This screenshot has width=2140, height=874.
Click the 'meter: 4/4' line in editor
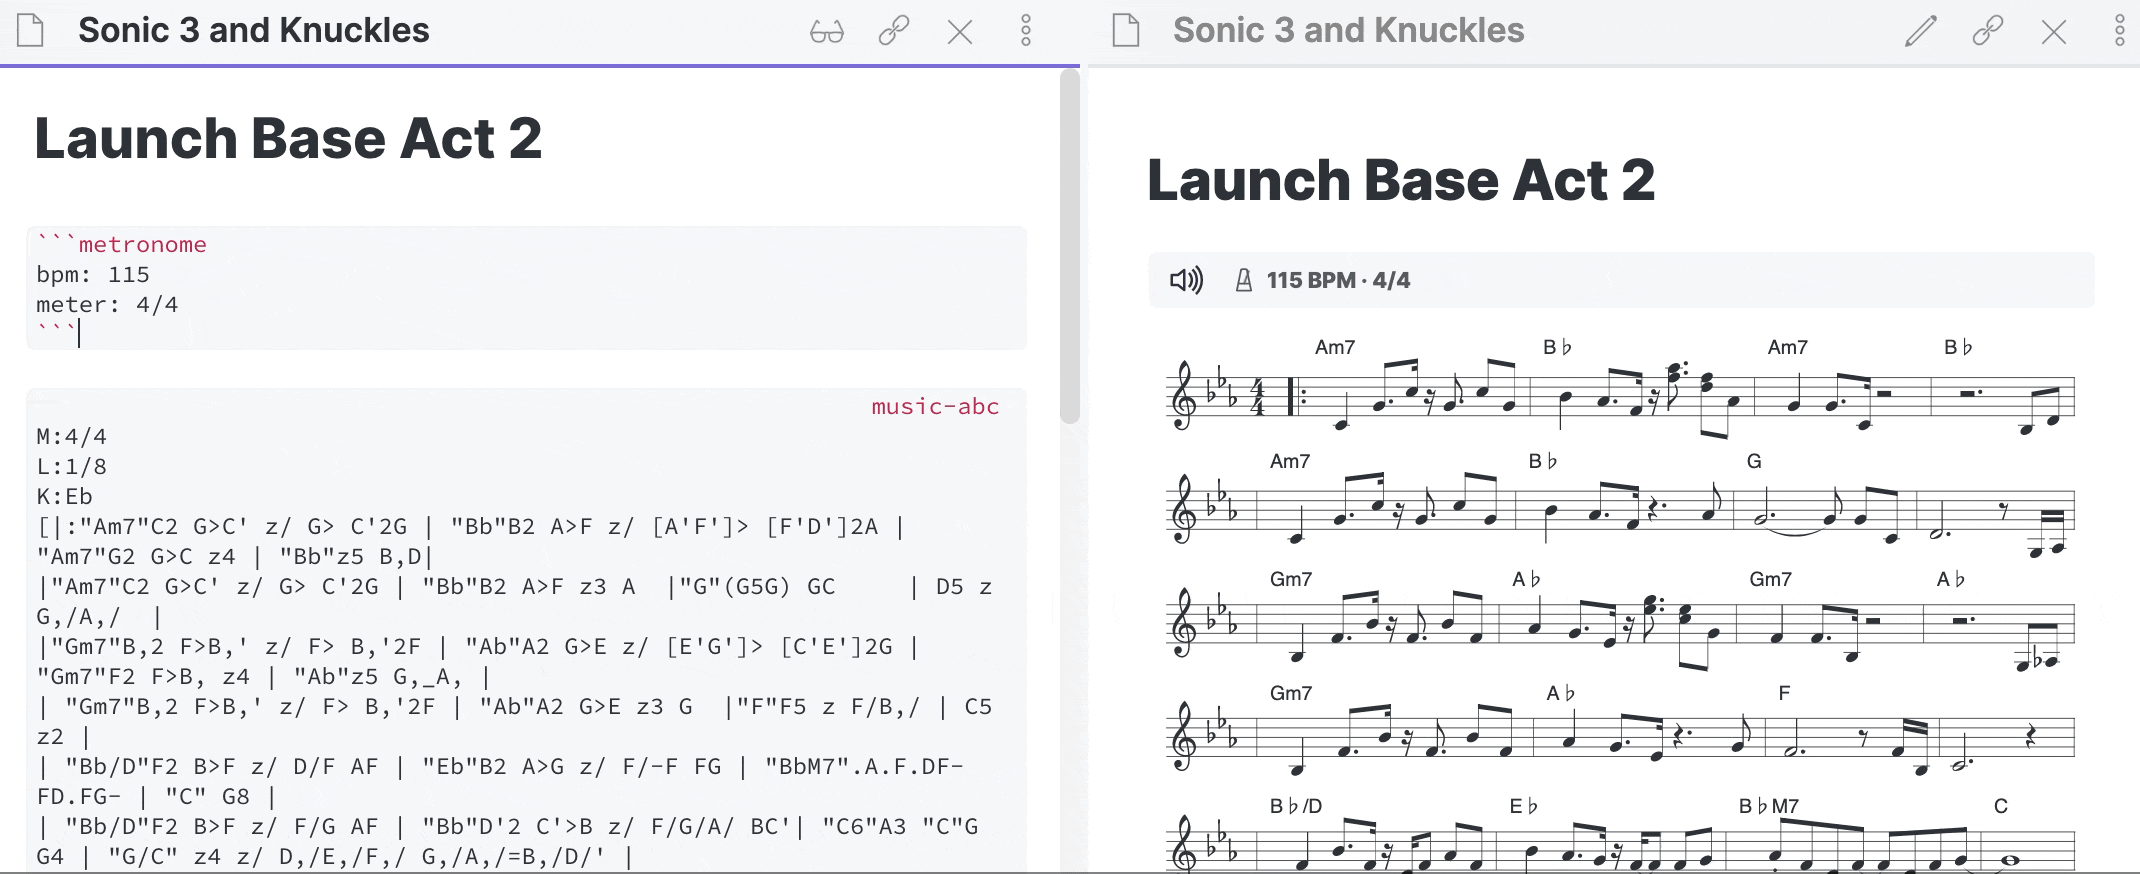pos(107,304)
